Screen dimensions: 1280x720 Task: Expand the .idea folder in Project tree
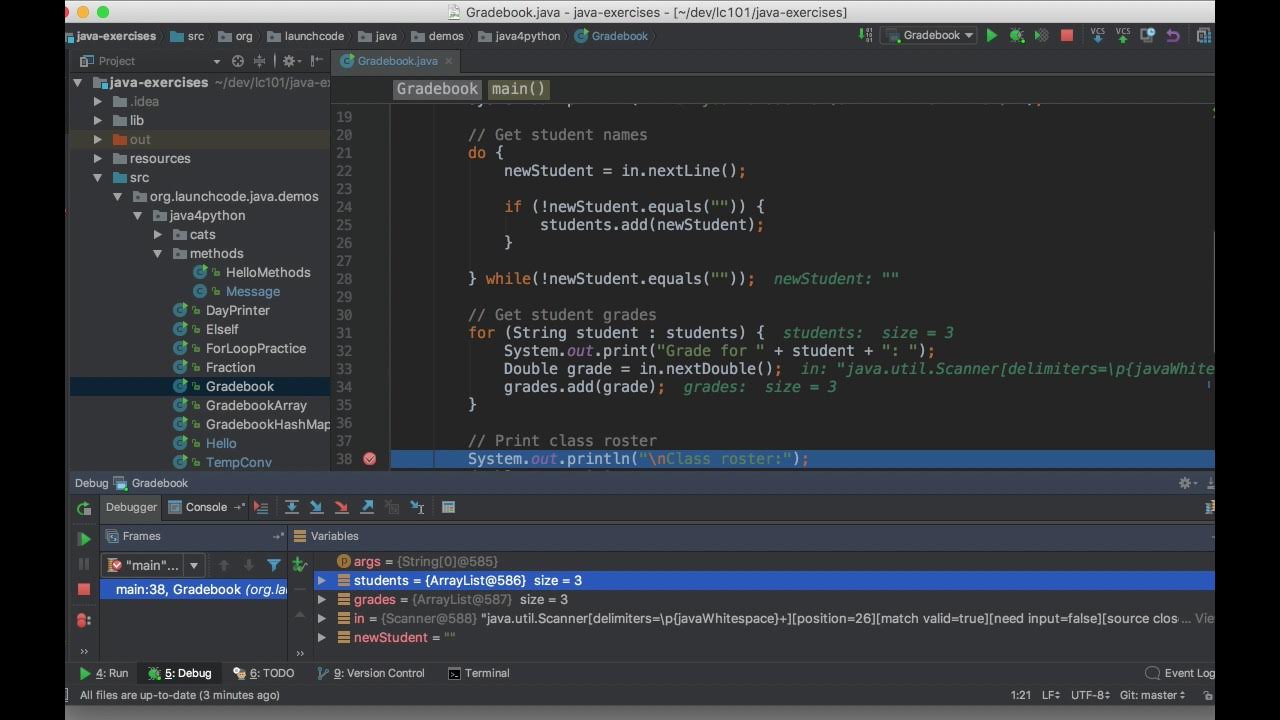click(x=98, y=101)
